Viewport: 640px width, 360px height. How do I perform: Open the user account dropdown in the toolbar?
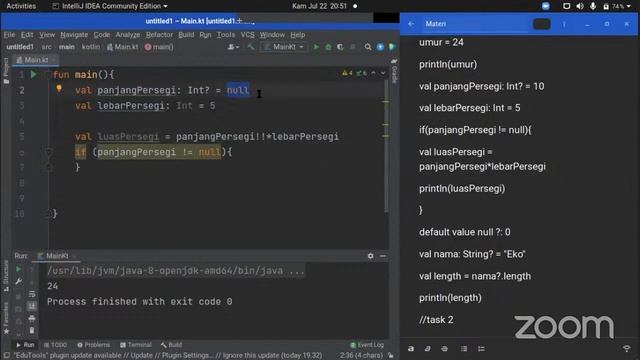click(x=233, y=47)
